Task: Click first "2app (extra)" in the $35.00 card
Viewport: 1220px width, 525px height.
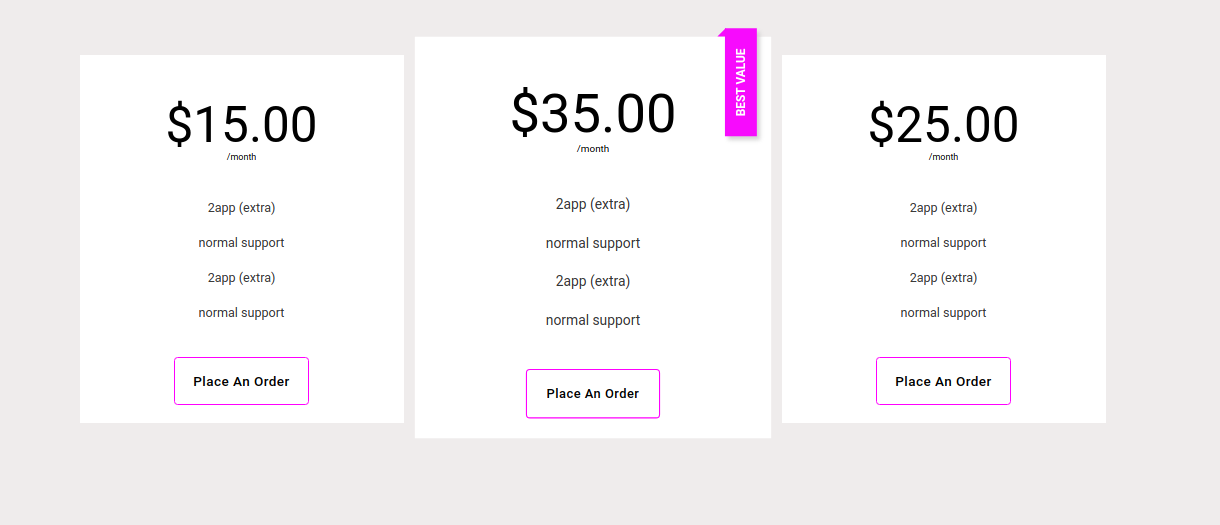Action: (593, 204)
